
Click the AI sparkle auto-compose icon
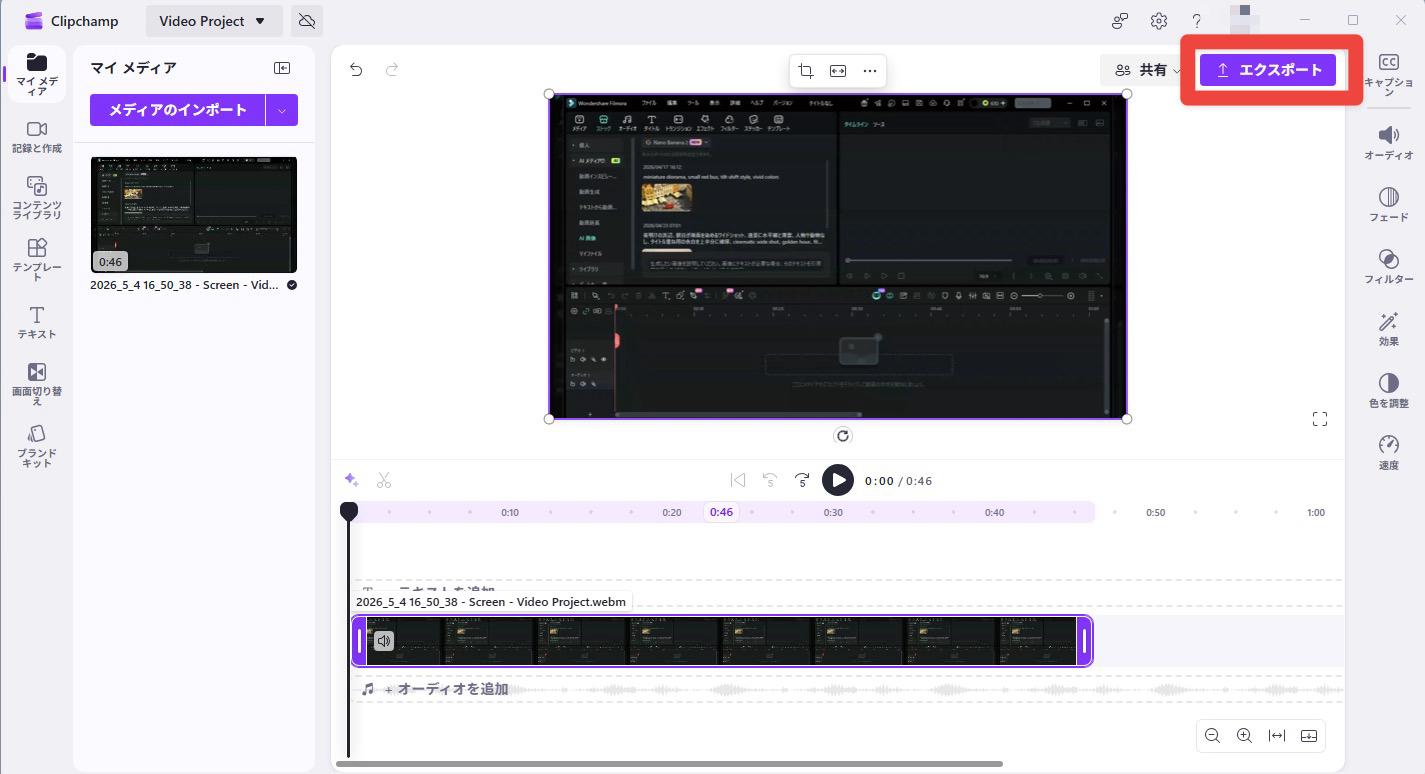(x=351, y=481)
